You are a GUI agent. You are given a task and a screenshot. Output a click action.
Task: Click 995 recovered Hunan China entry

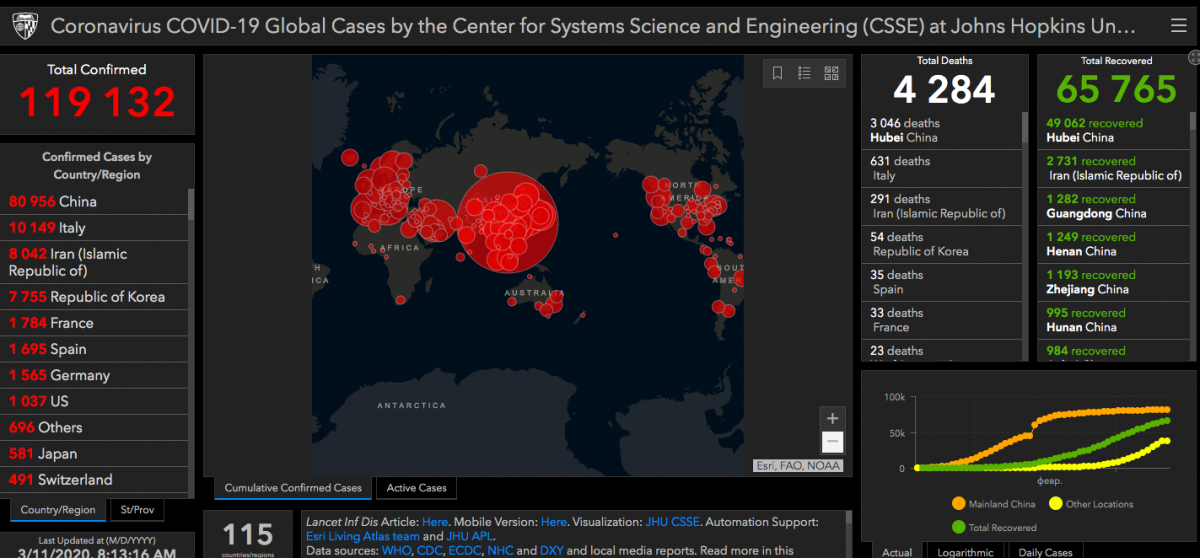click(x=1114, y=320)
